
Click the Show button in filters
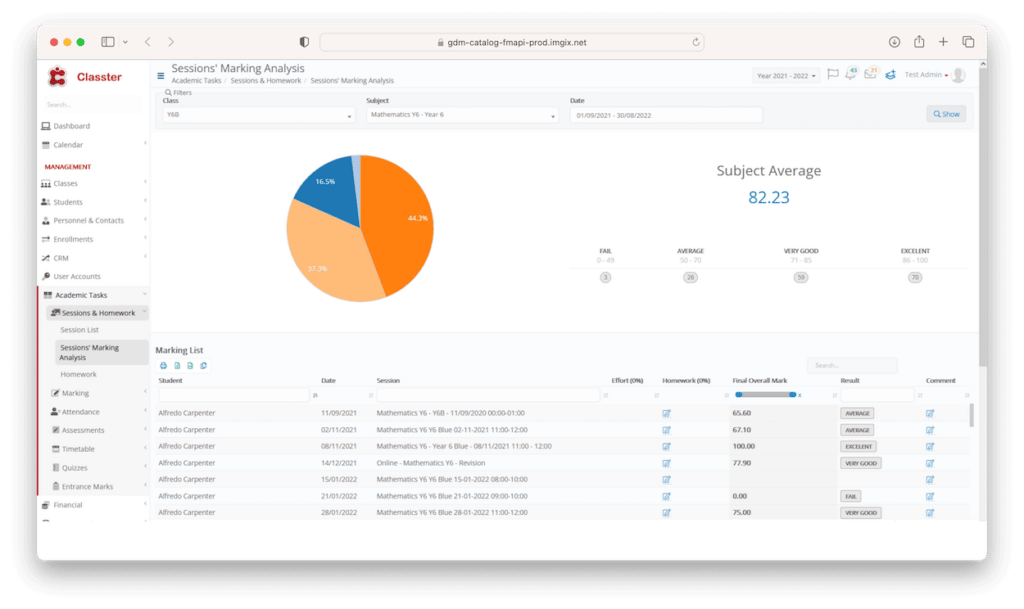click(946, 114)
